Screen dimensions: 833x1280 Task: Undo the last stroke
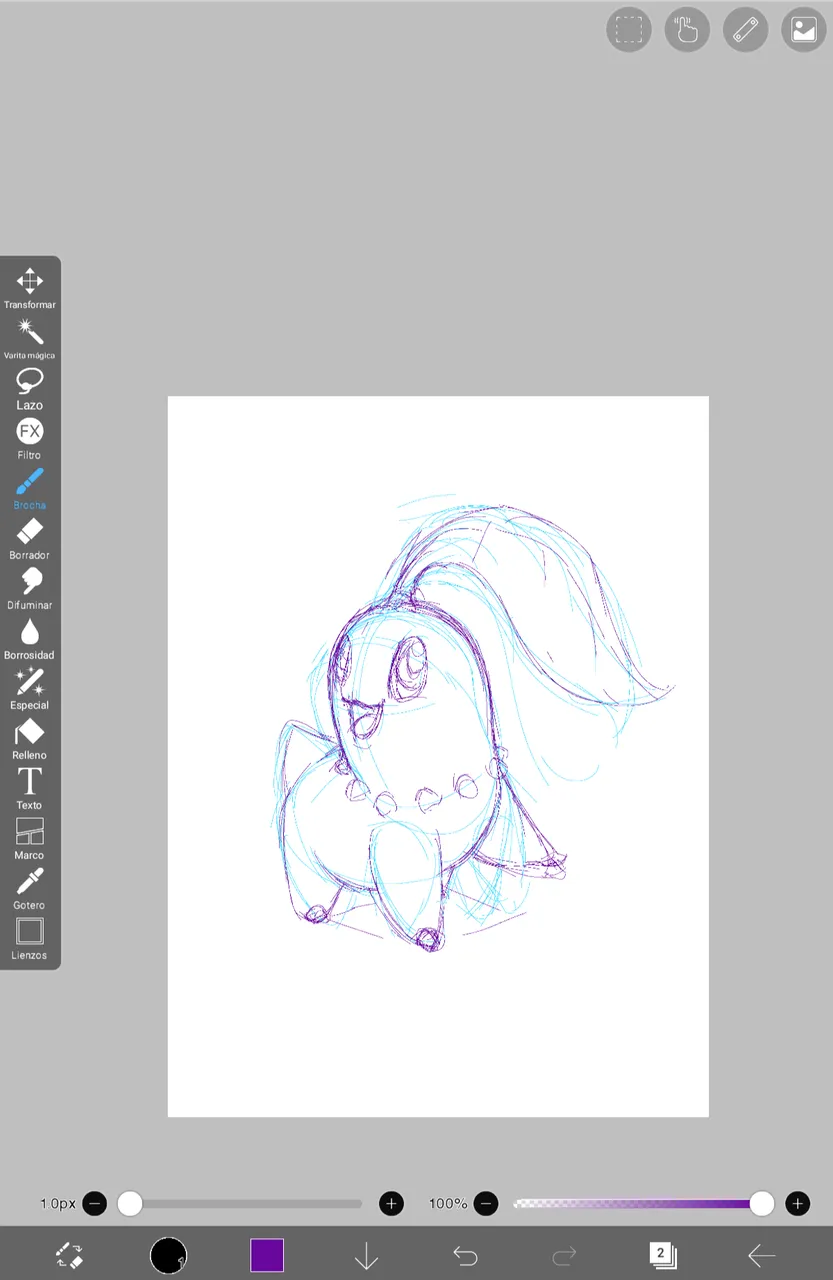(x=465, y=1255)
